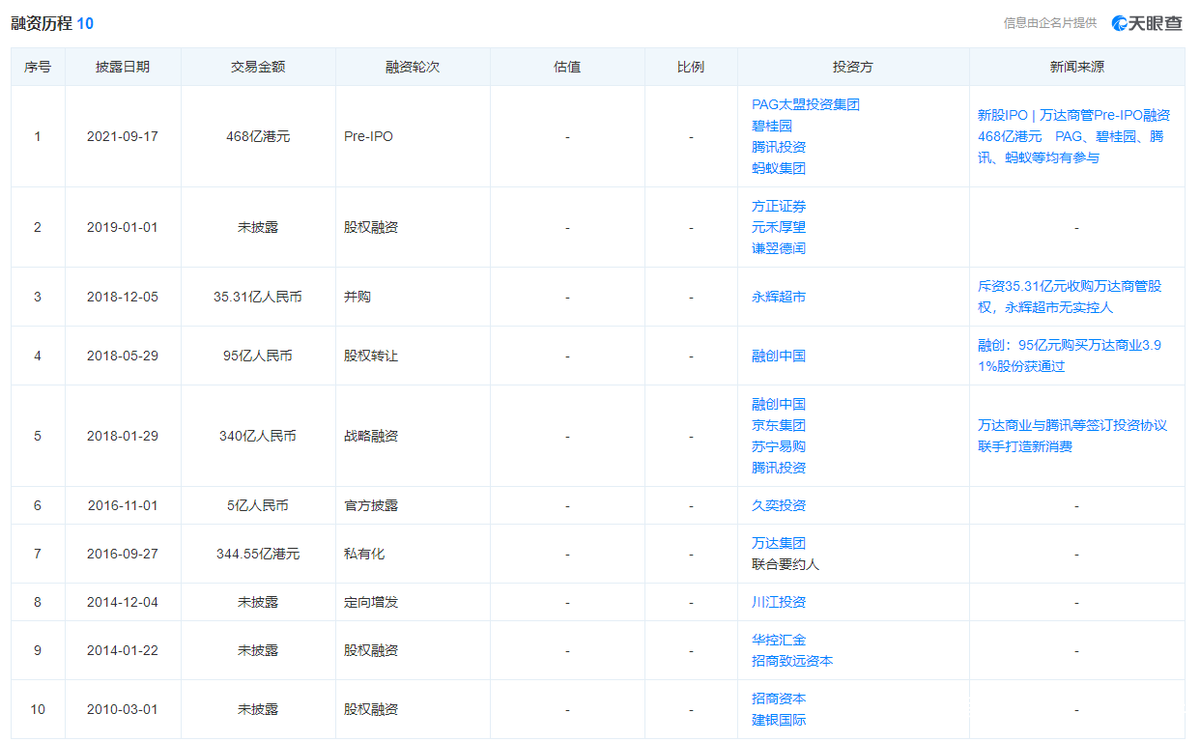Click the 估值 column header
1200x741 pixels.
[x=567, y=67]
